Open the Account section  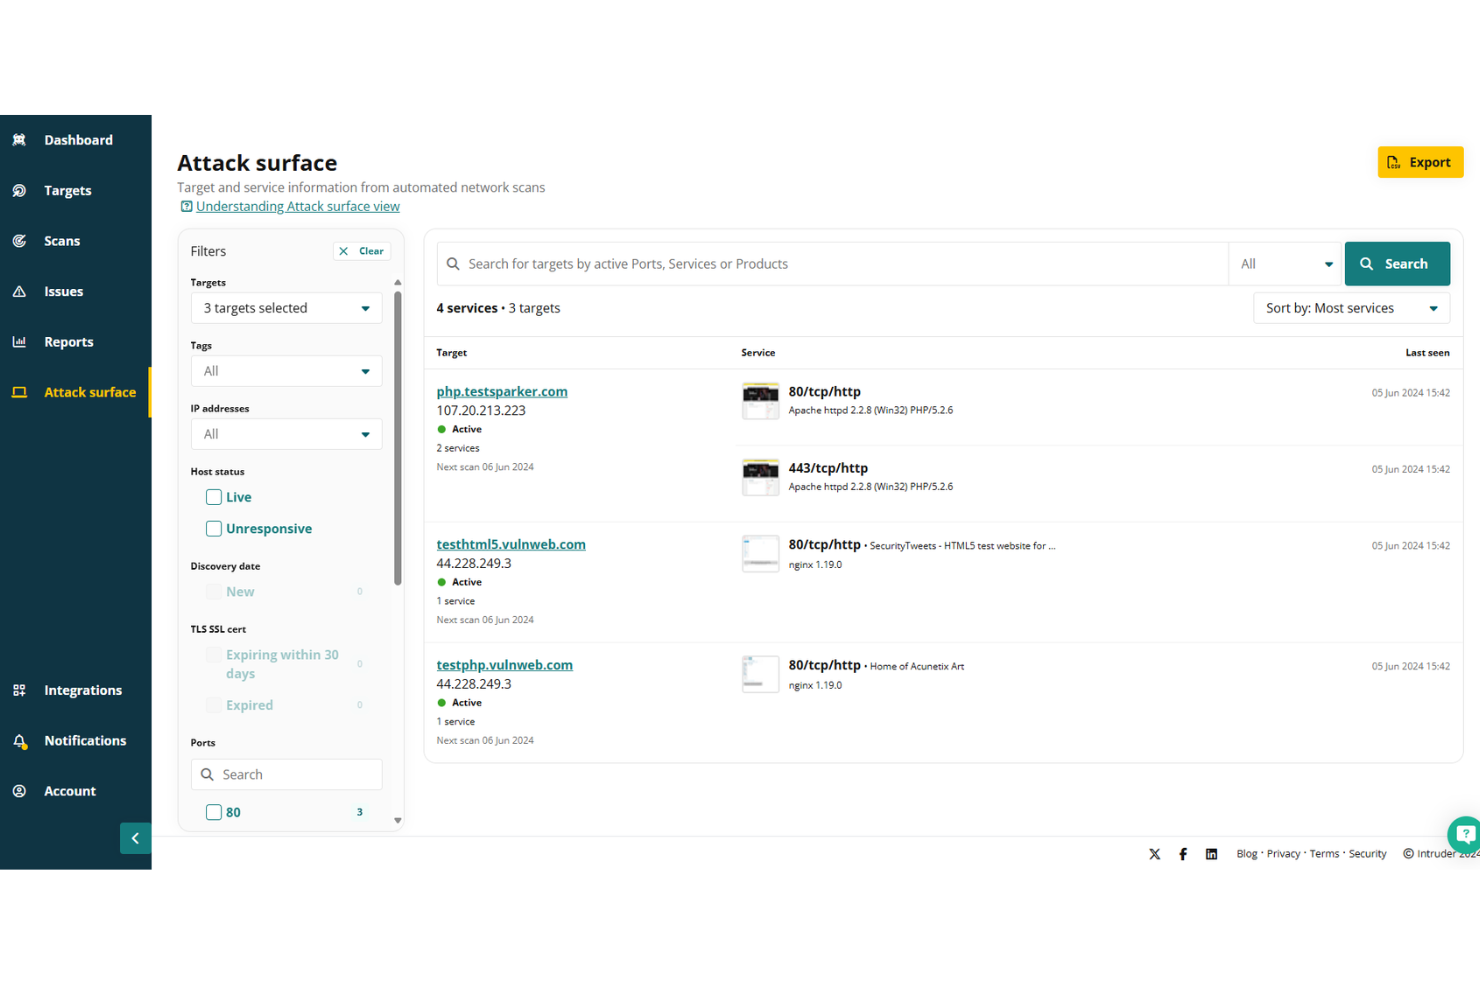point(19,790)
